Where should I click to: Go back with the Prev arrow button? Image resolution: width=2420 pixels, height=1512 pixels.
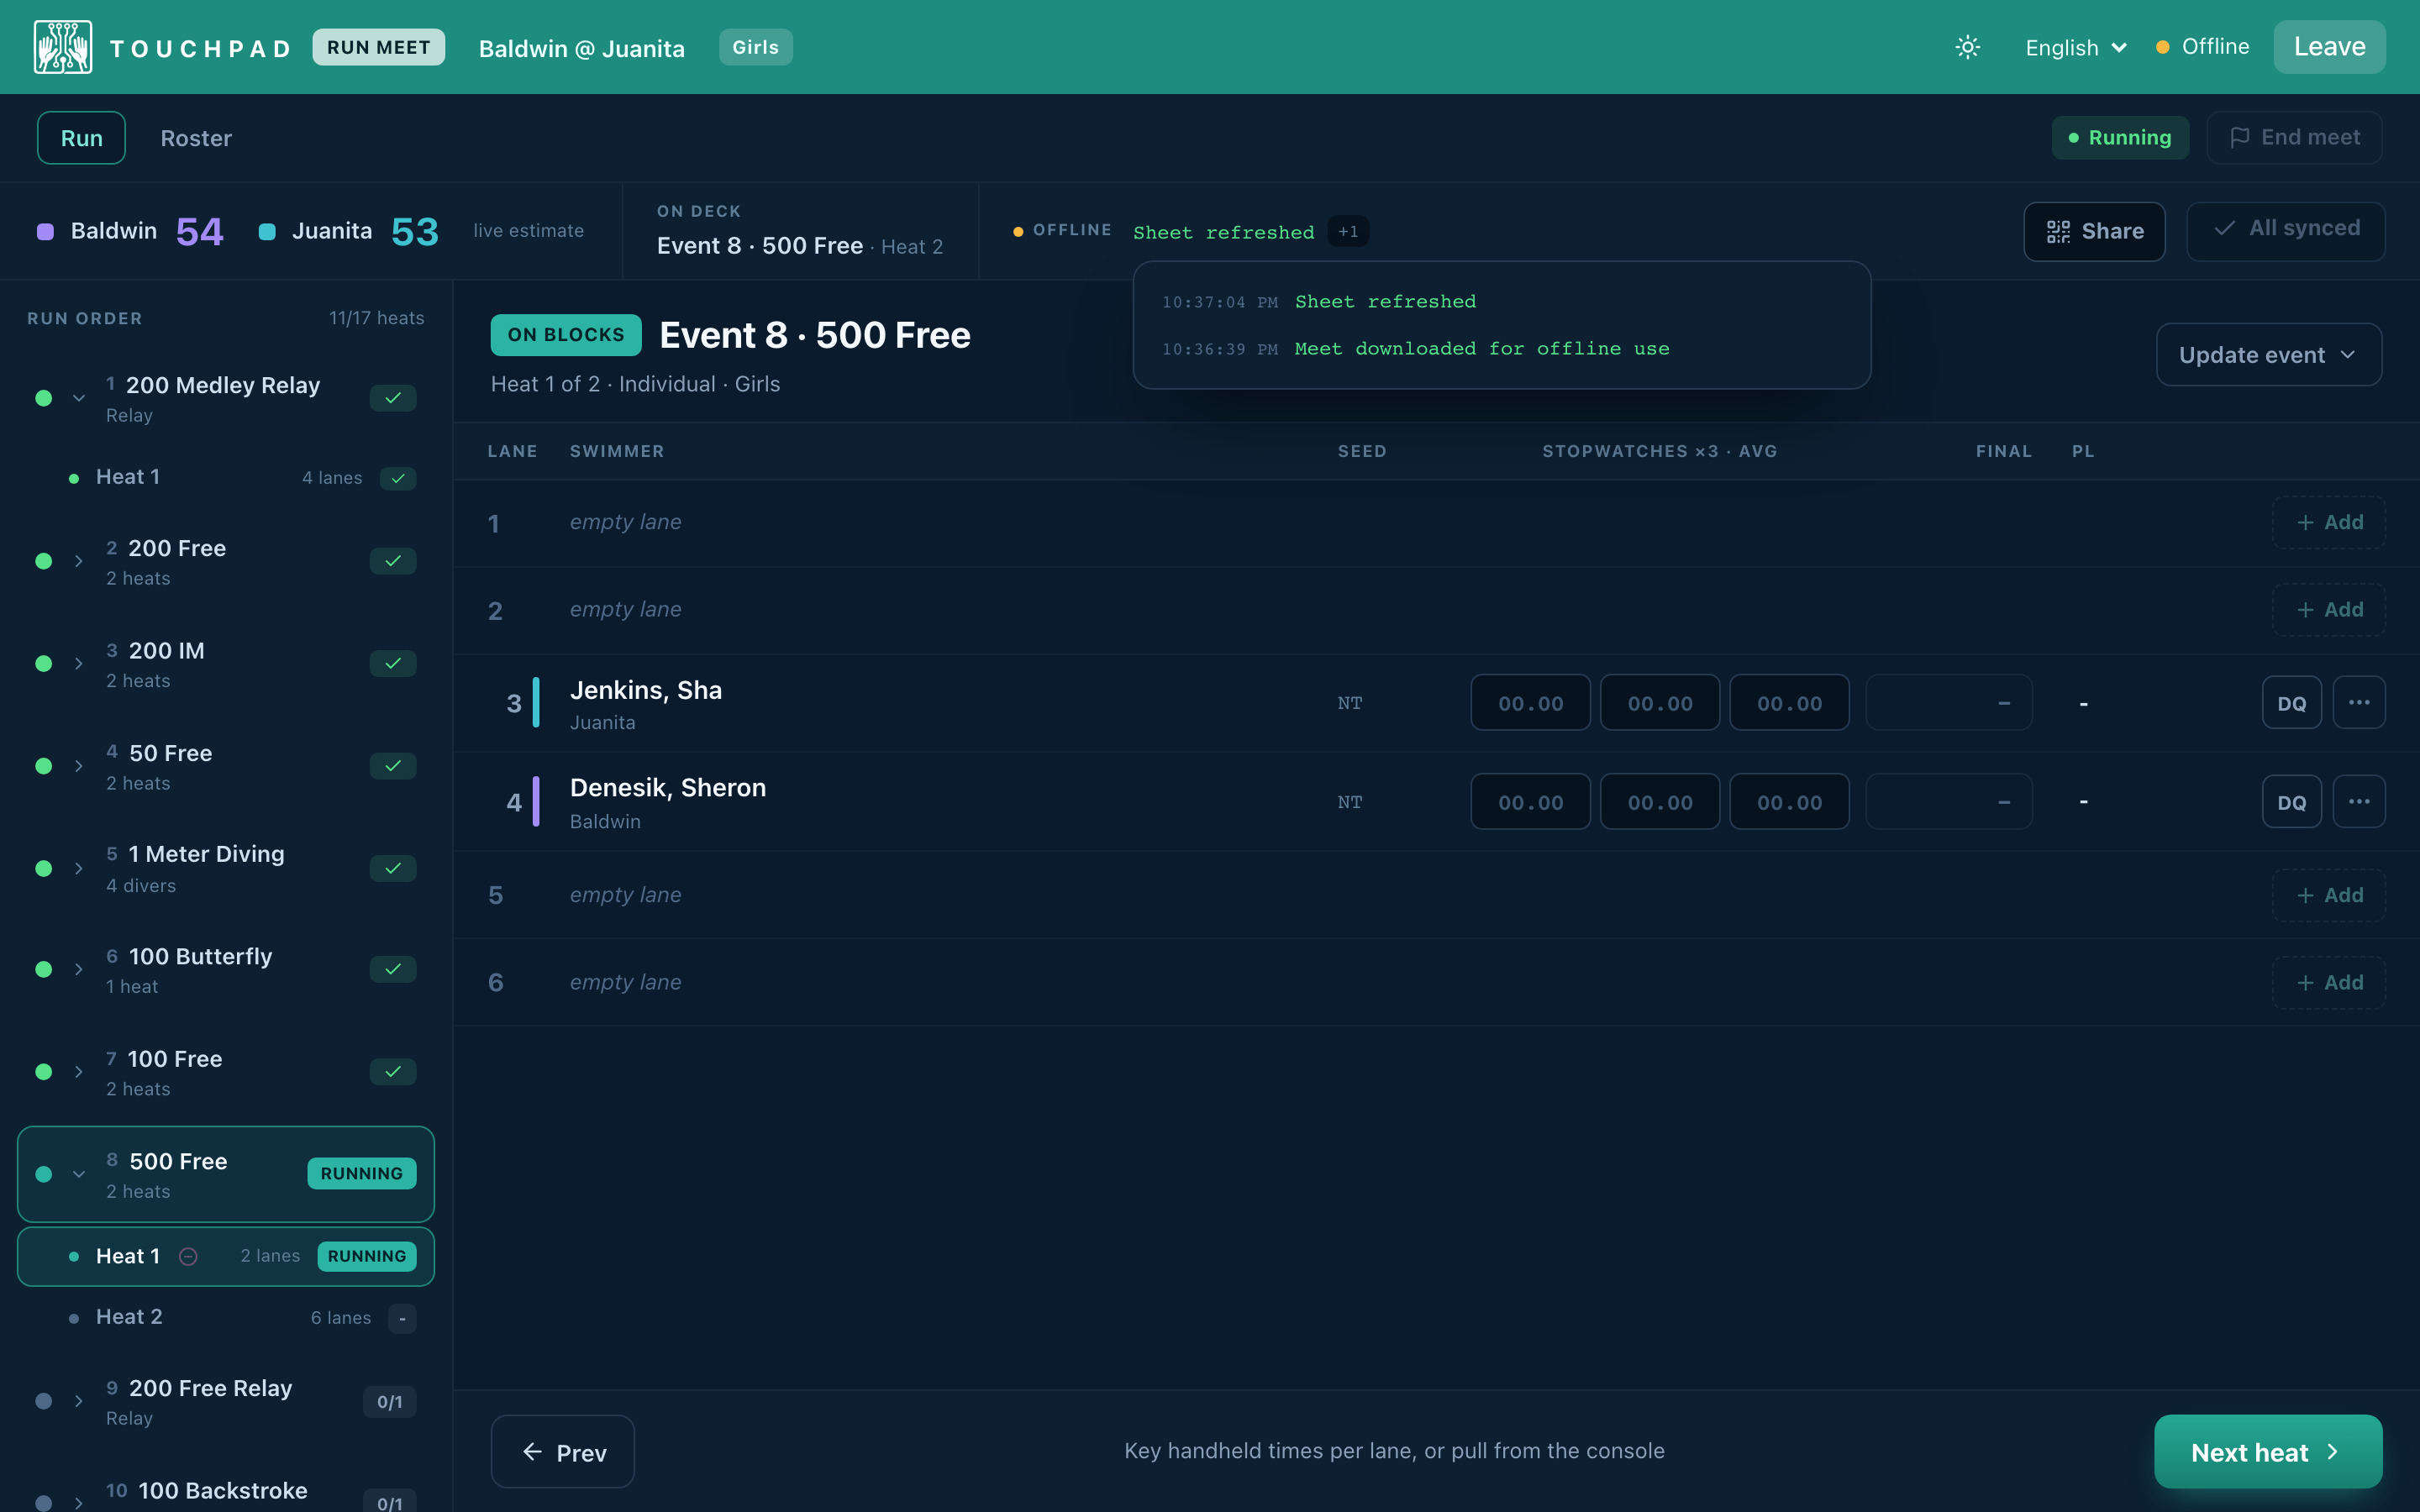562,1451
